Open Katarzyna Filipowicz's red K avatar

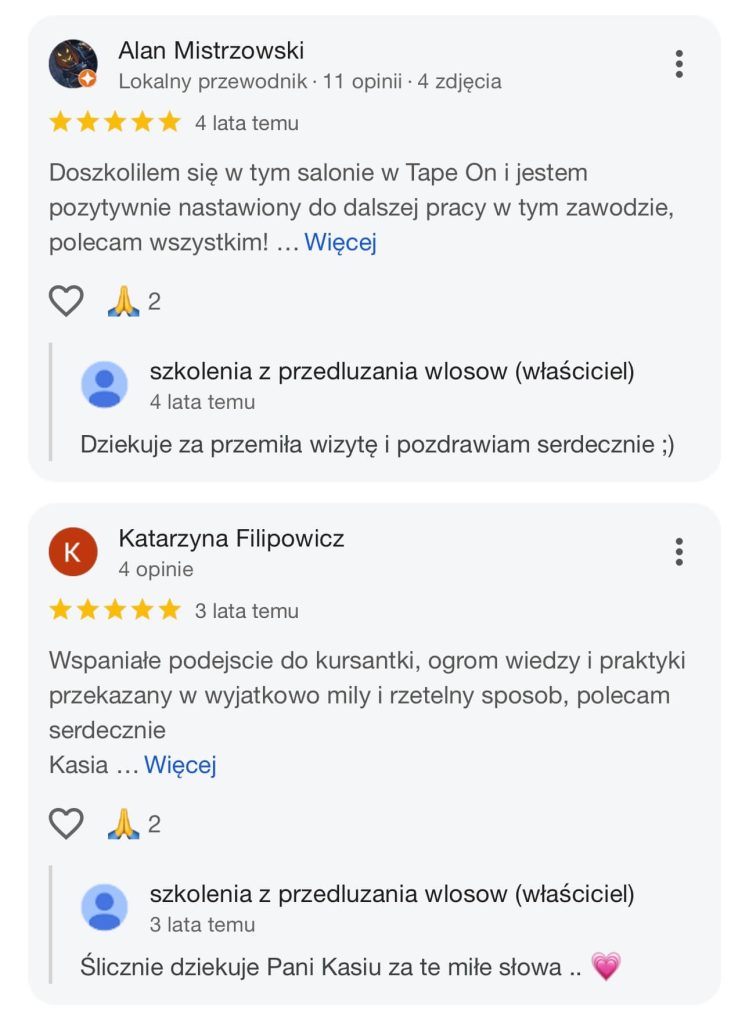click(73, 552)
